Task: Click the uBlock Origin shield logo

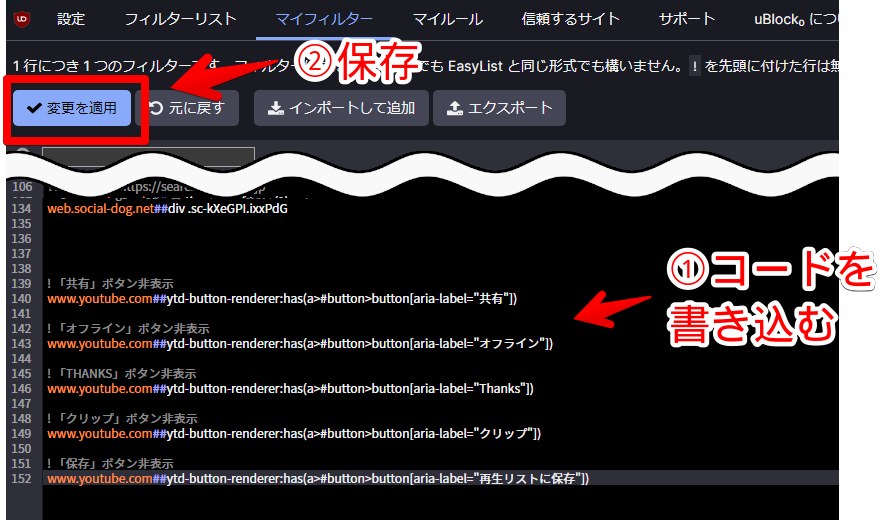Action: pyautogui.click(x=21, y=19)
